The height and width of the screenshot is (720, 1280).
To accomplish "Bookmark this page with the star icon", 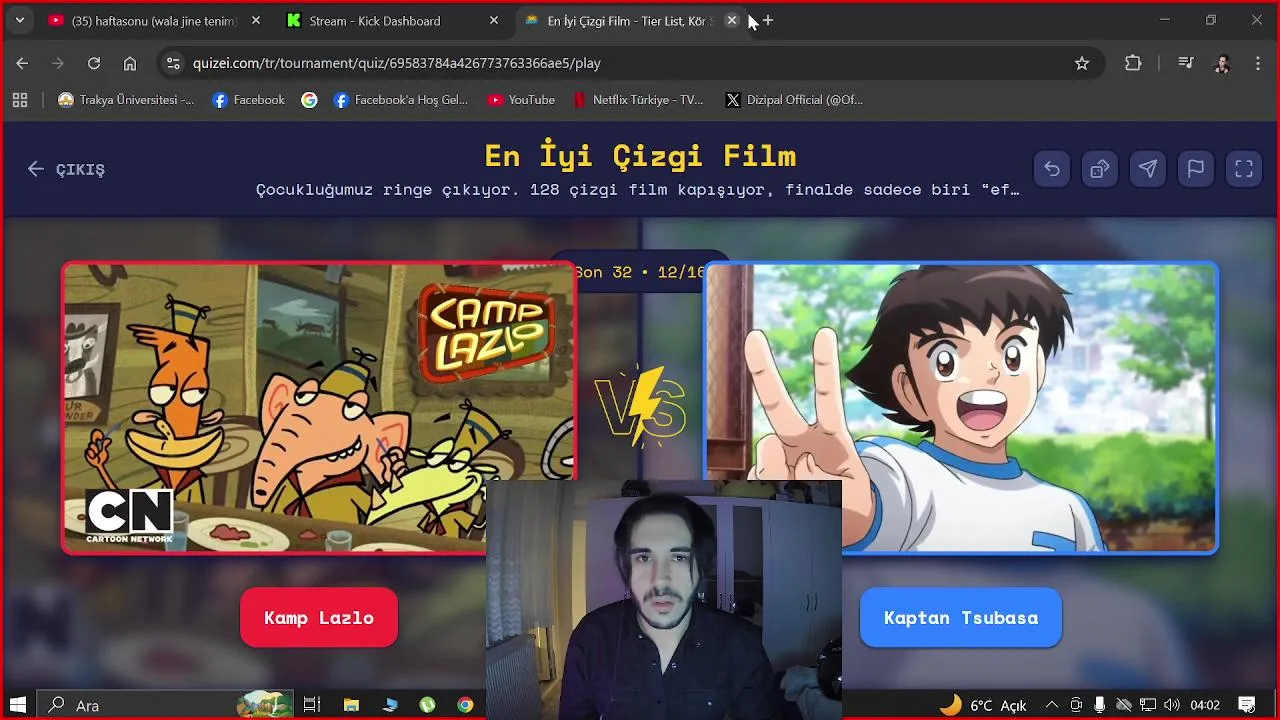I will (x=1082, y=63).
